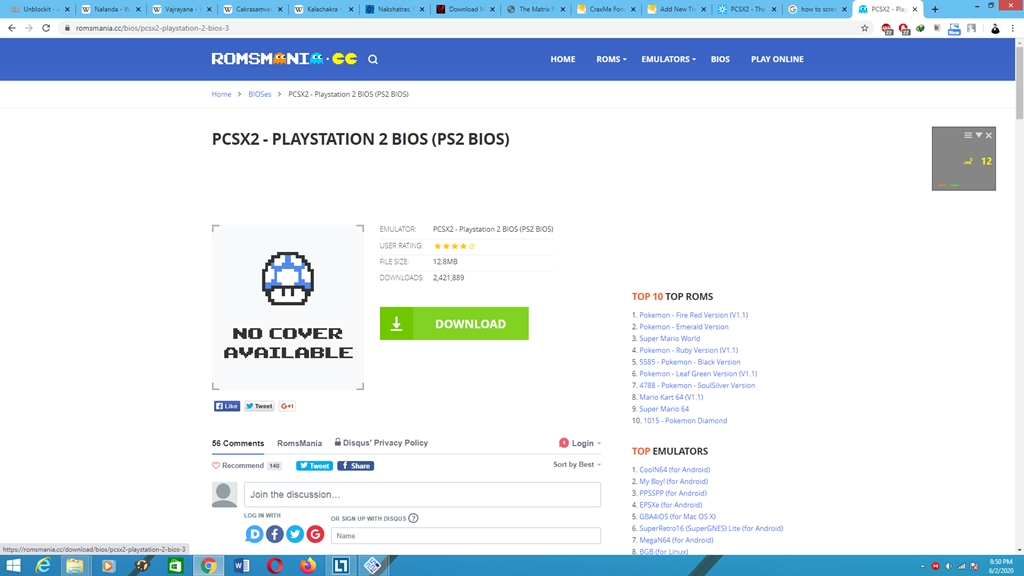This screenshot has height=576, width=1024.
Task: Open GBA4iOS (for Mac OS X) link
Action: [677, 517]
